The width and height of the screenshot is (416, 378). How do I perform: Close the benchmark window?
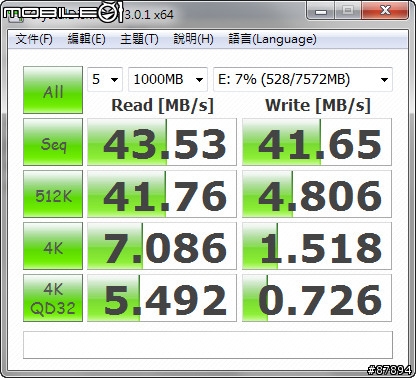385,11
